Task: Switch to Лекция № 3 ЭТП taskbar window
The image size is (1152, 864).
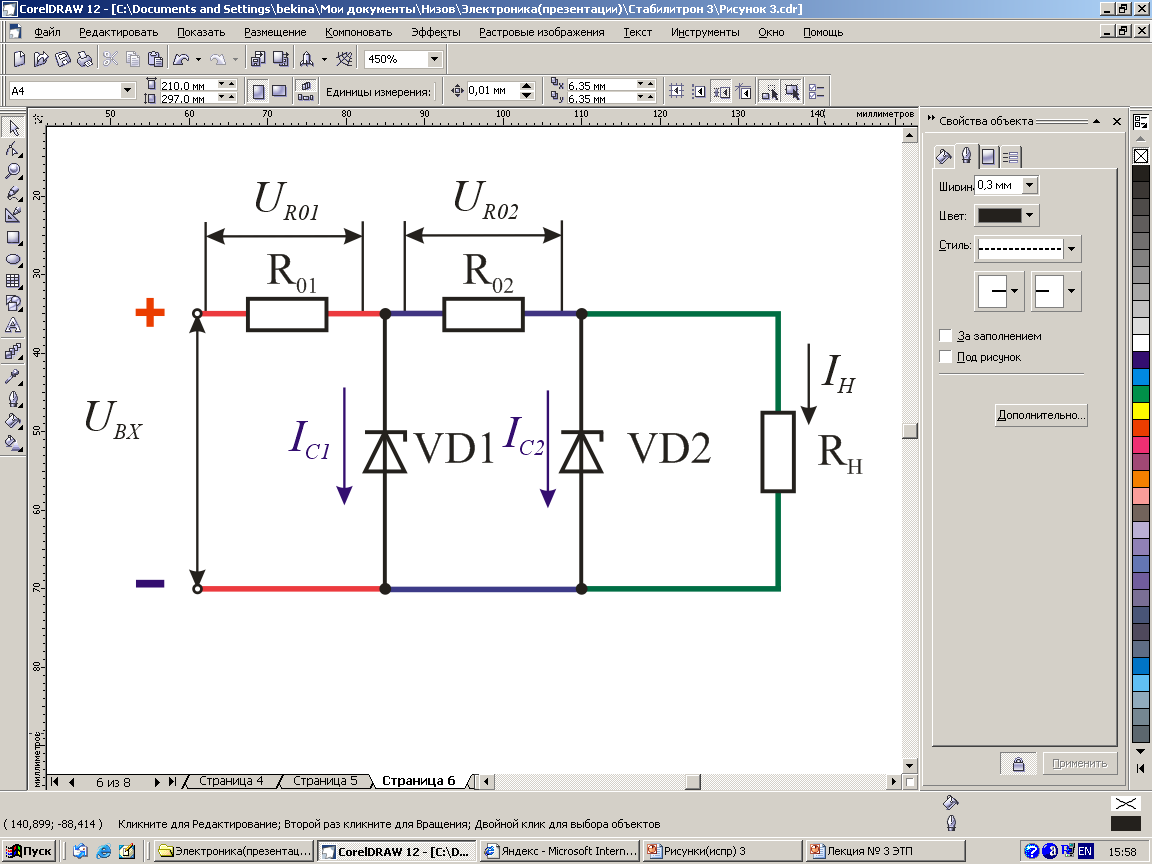Action: tap(884, 852)
